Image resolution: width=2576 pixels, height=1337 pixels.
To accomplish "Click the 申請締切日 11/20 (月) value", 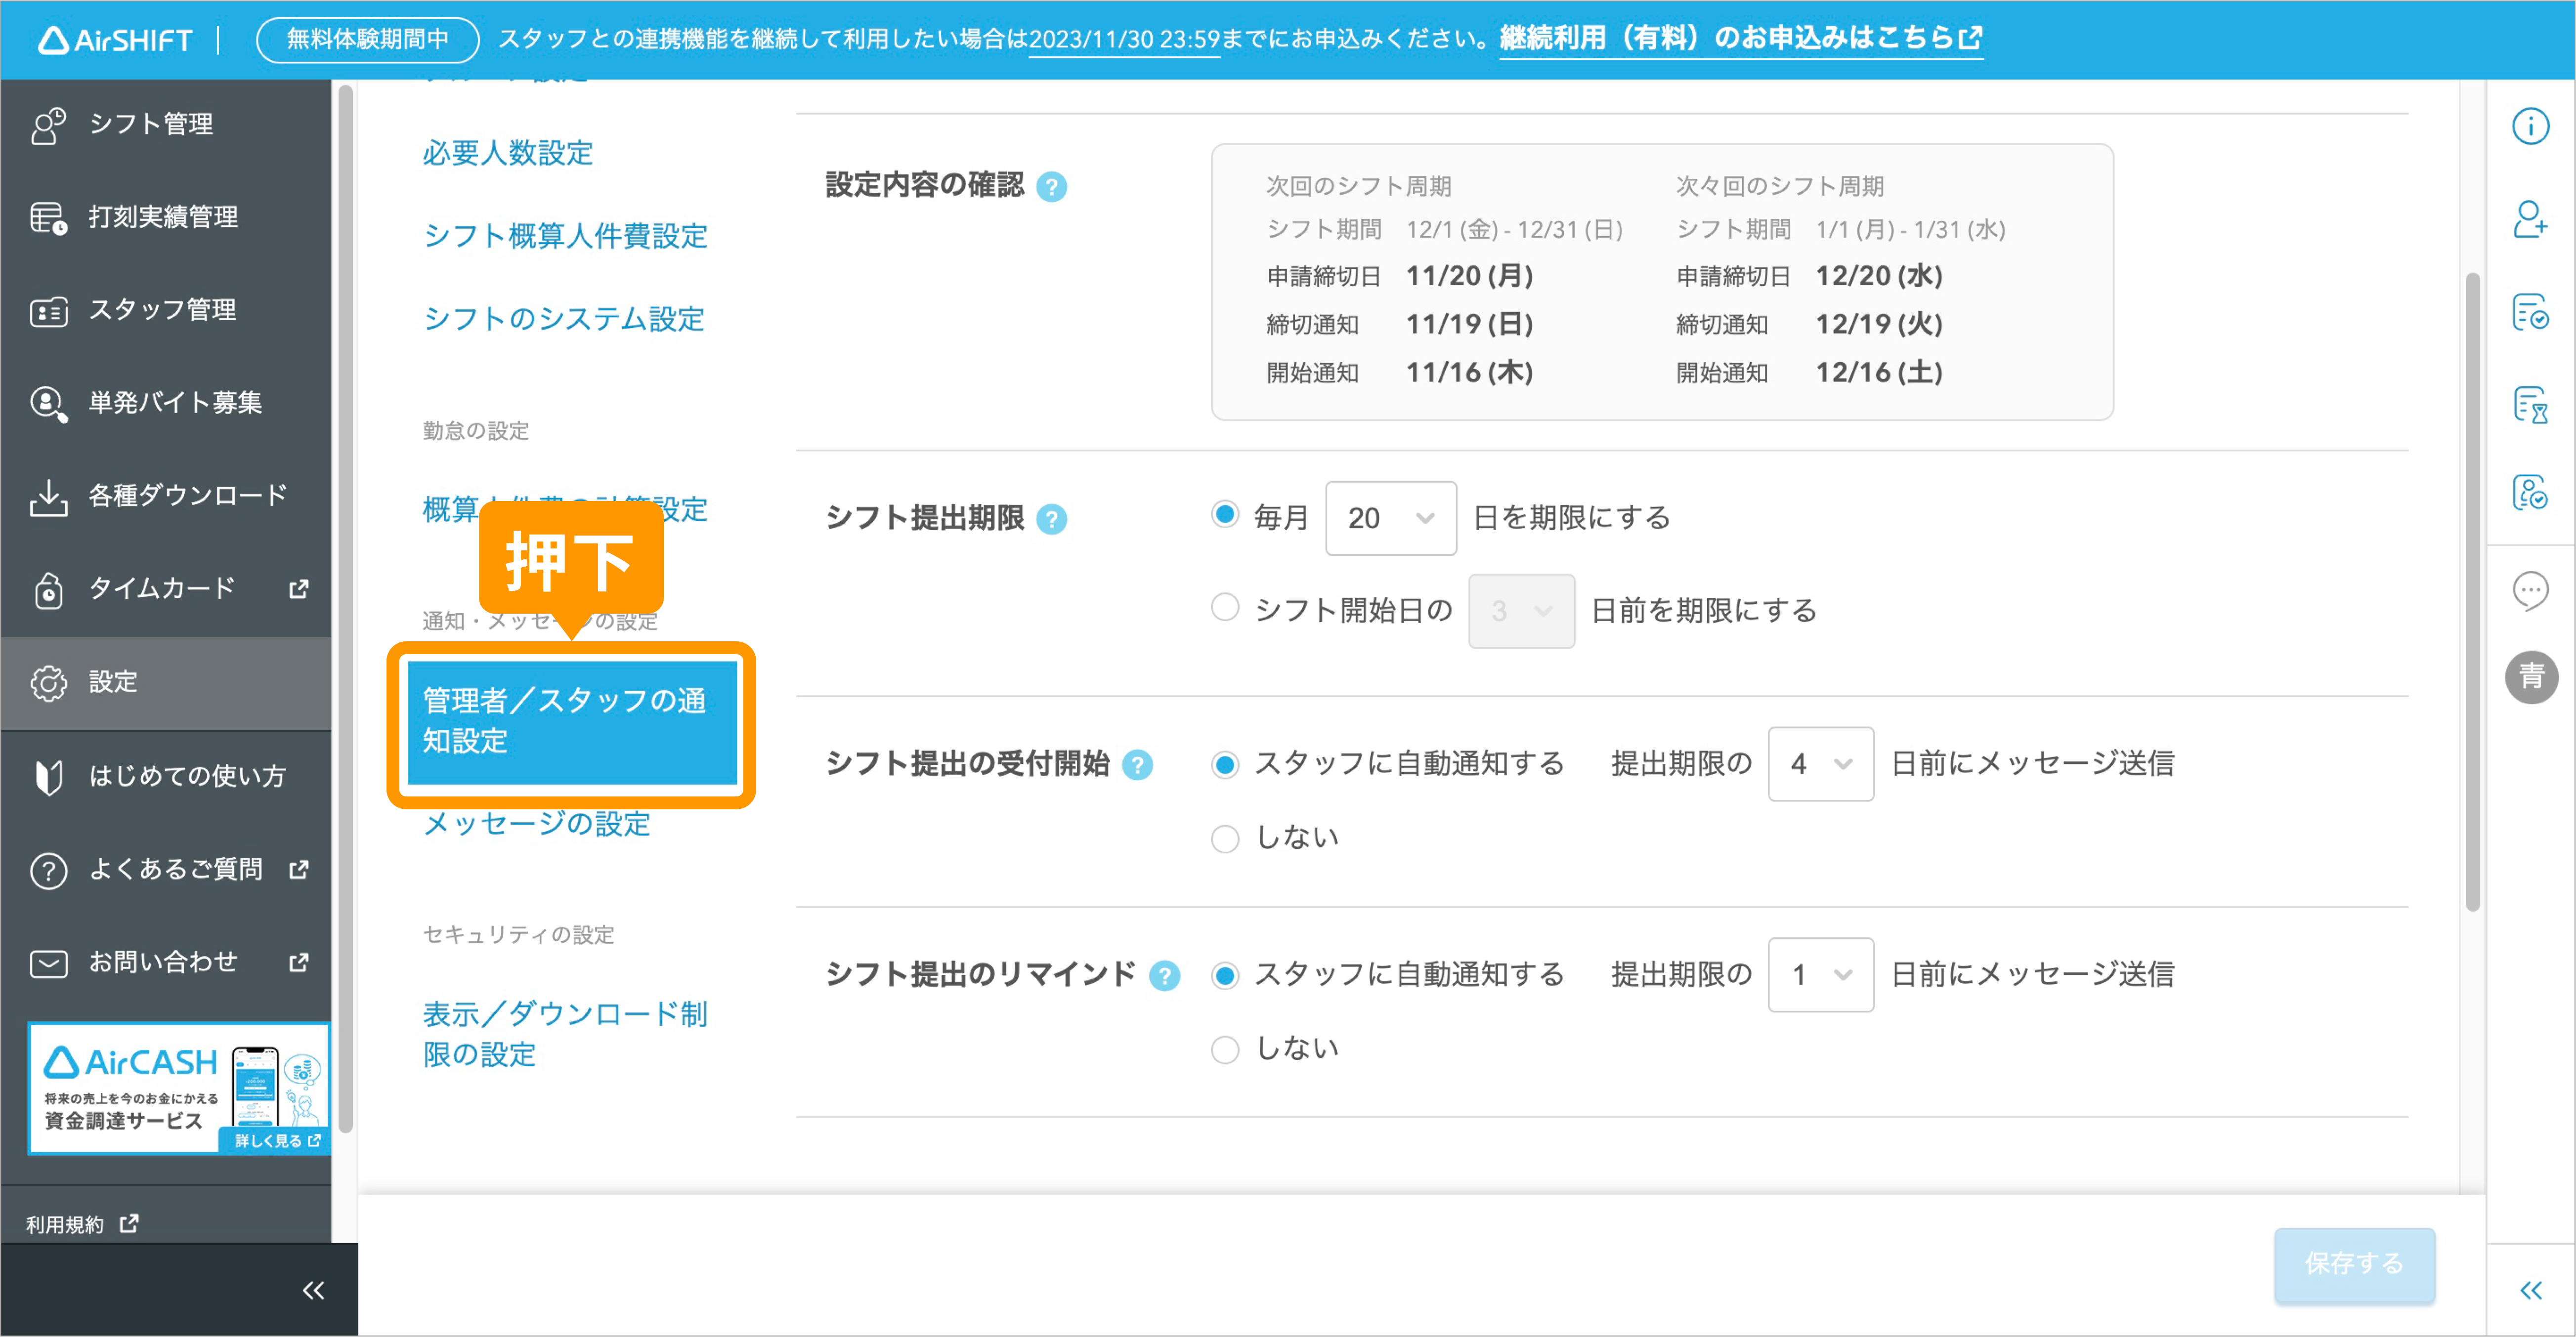I will coord(1469,276).
